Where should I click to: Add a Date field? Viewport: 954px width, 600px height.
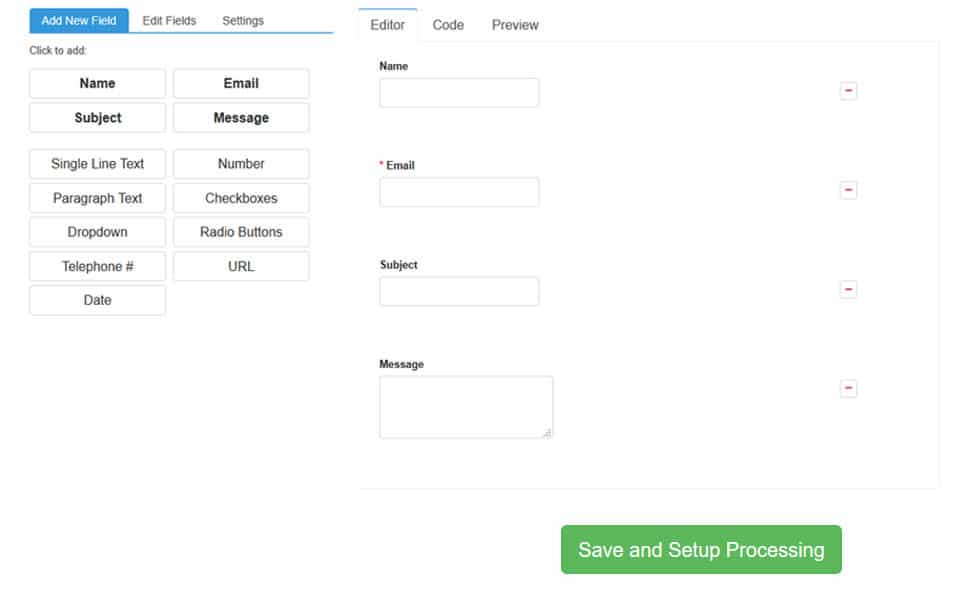click(x=98, y=300)
